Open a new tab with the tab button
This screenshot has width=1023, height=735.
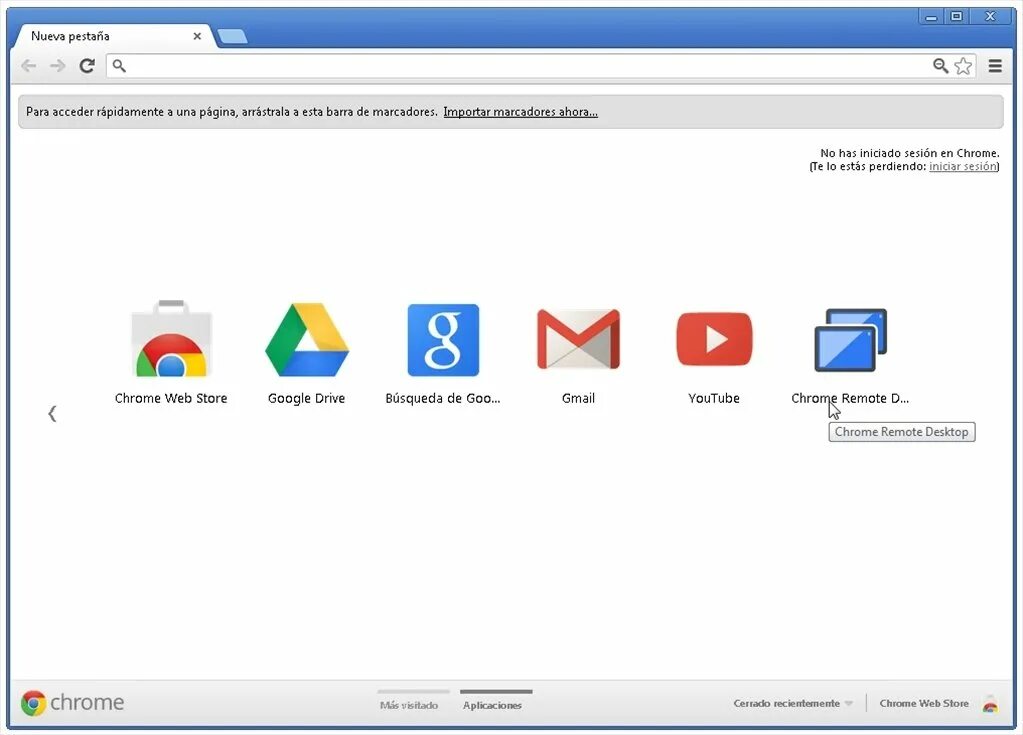[232, 37]
